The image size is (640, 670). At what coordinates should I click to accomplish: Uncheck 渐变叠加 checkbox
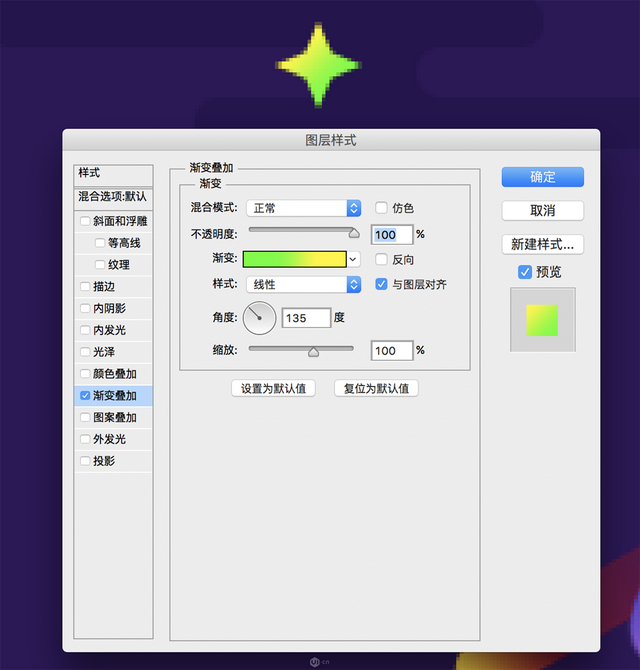tap(85, 395)
